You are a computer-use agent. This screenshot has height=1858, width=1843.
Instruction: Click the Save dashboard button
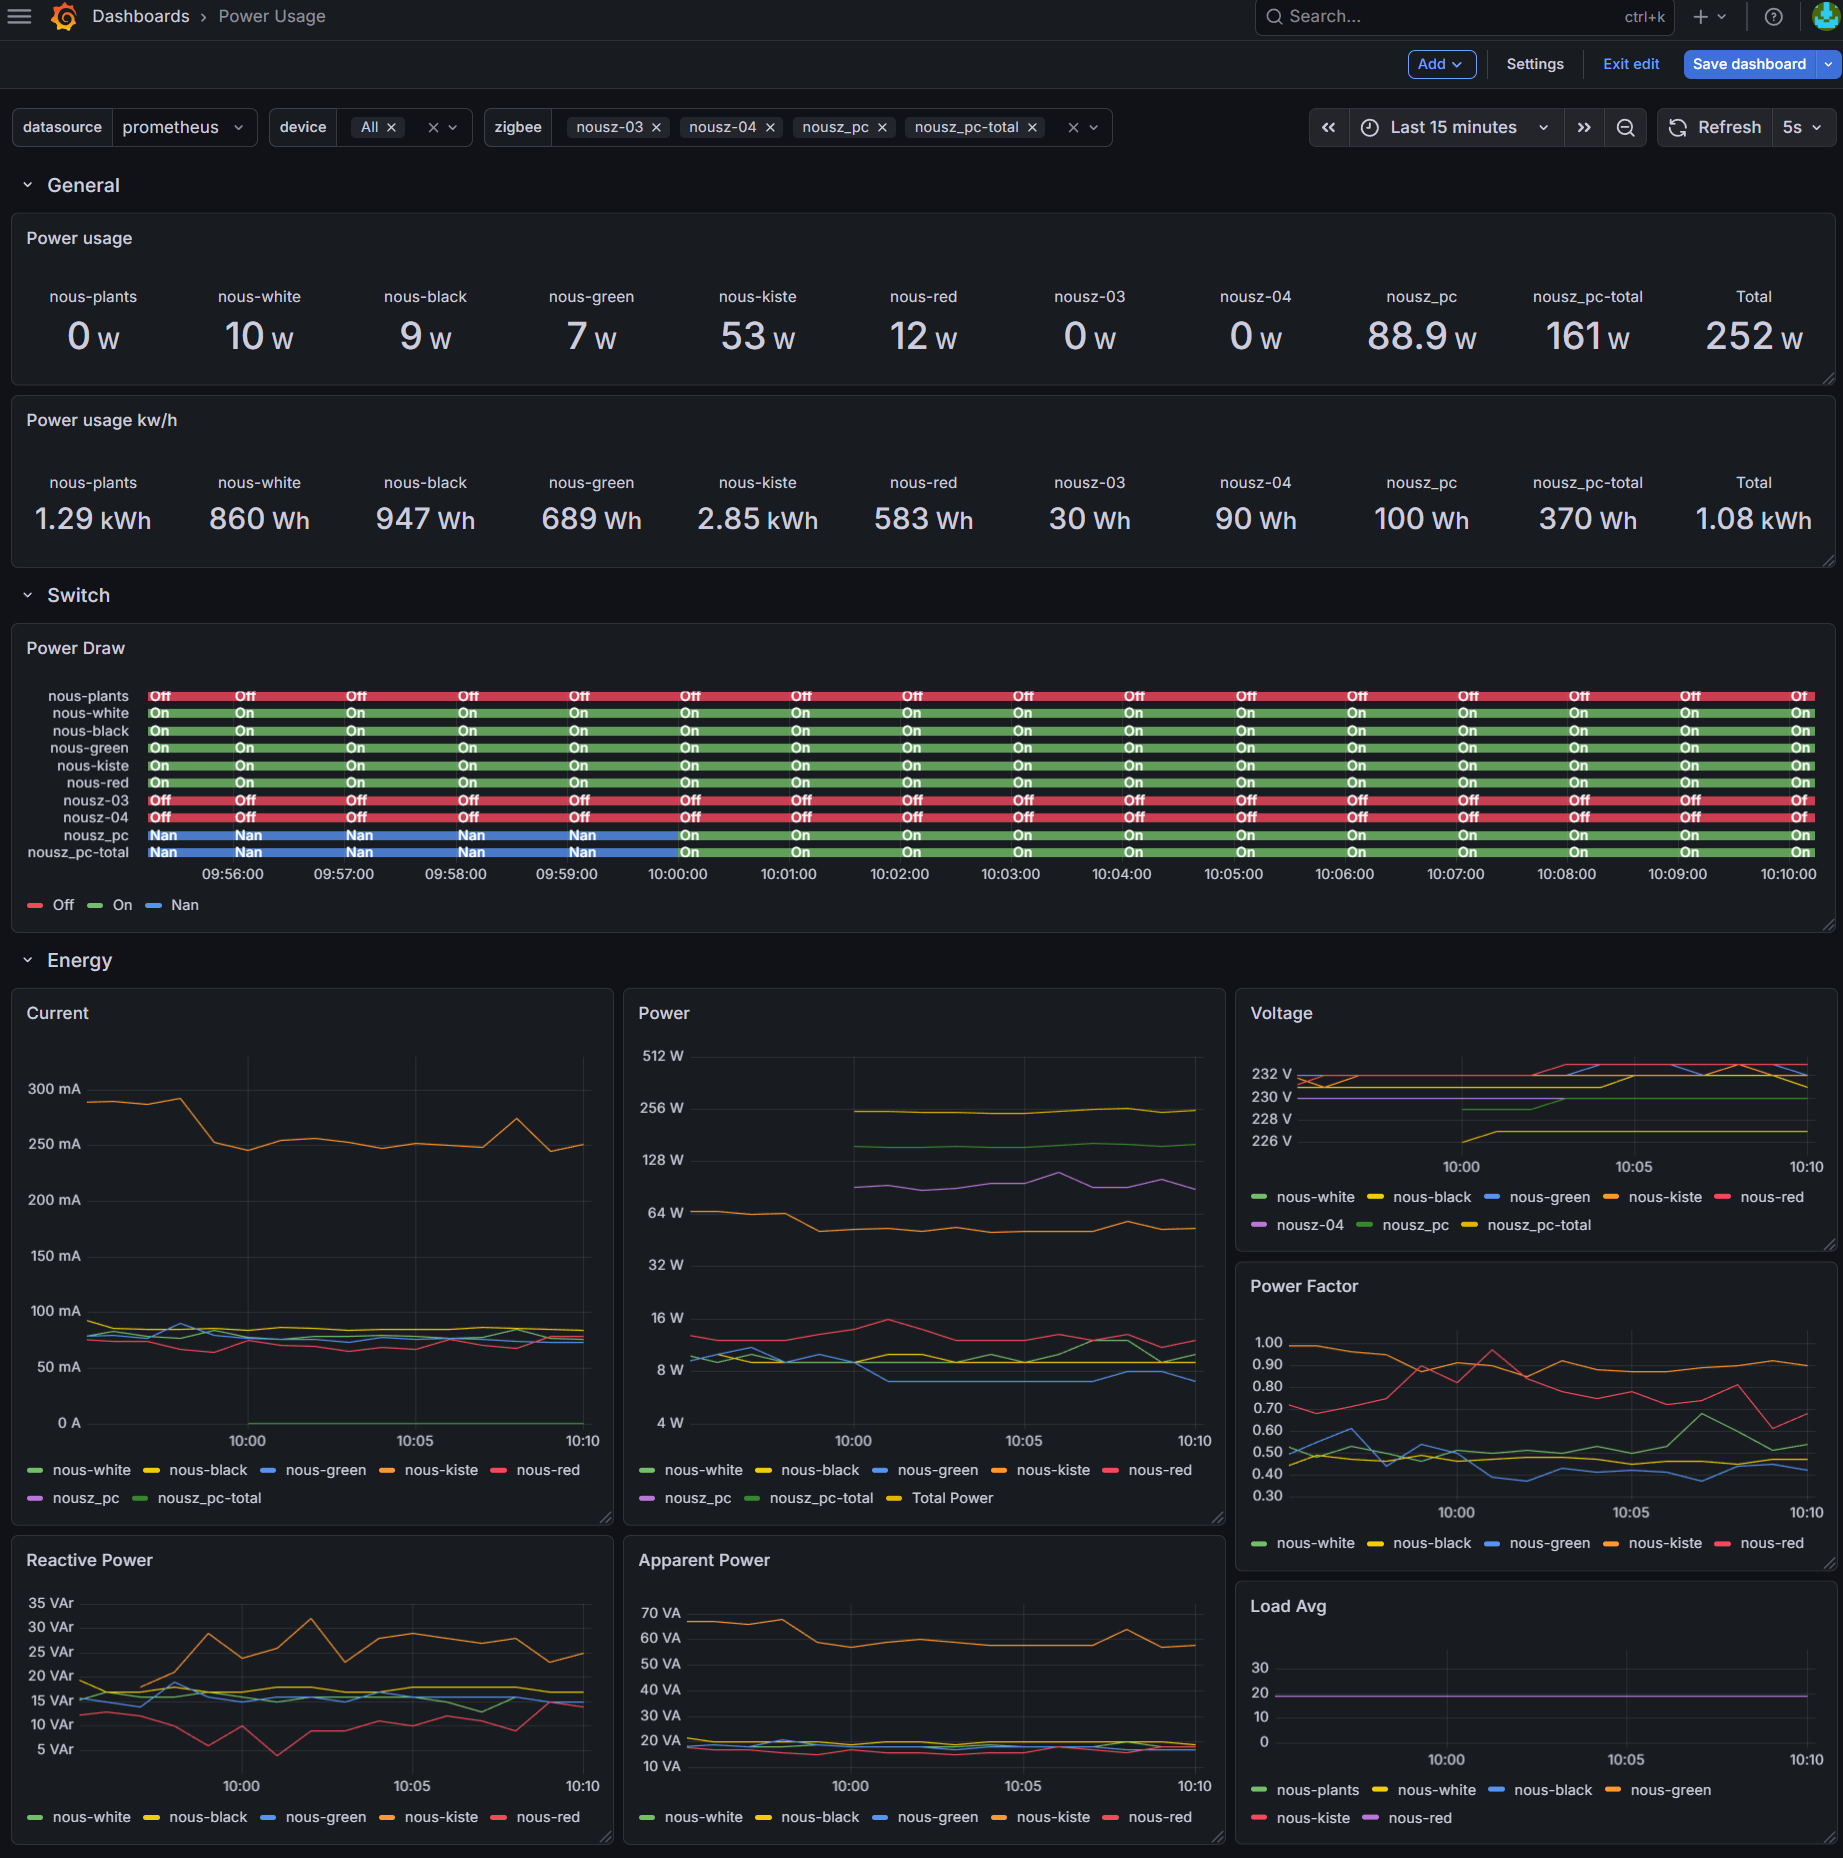[x=1748, y=64]
